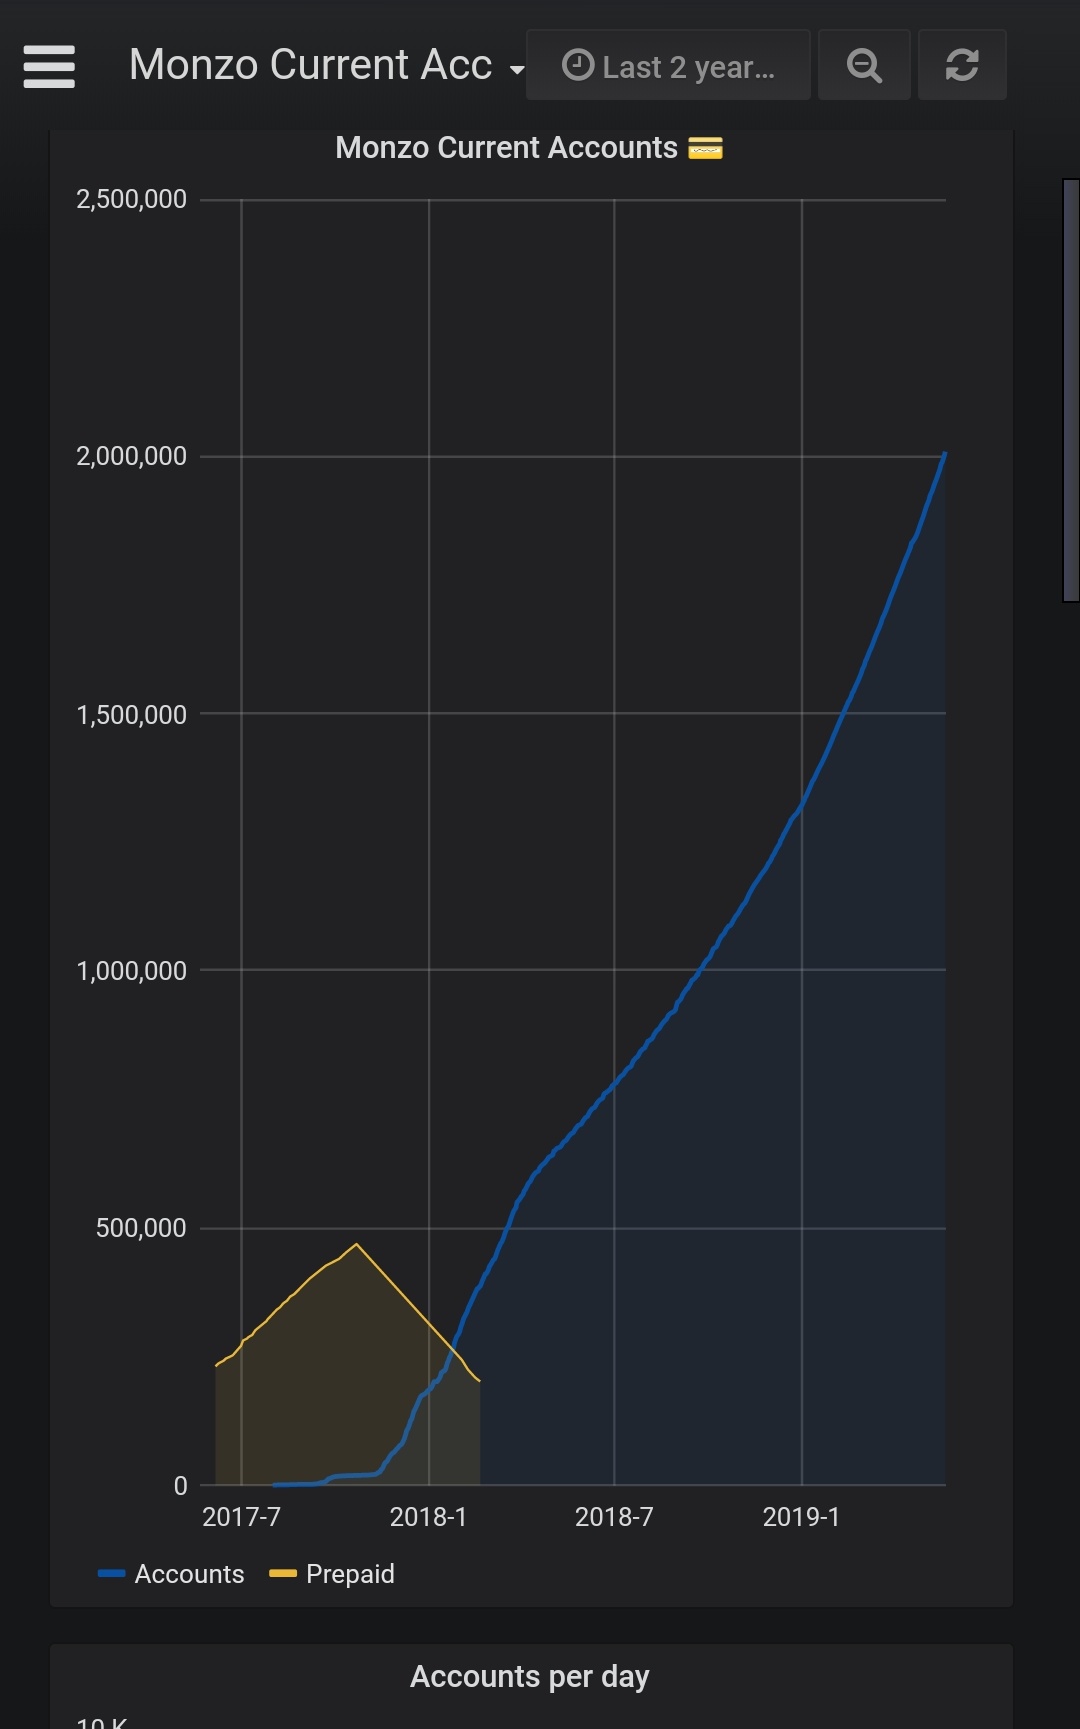The width and height of the screenshot is (1080, 1729).
Task: Click the end of the blue Accounts line
Action: (x=944, y=454)
